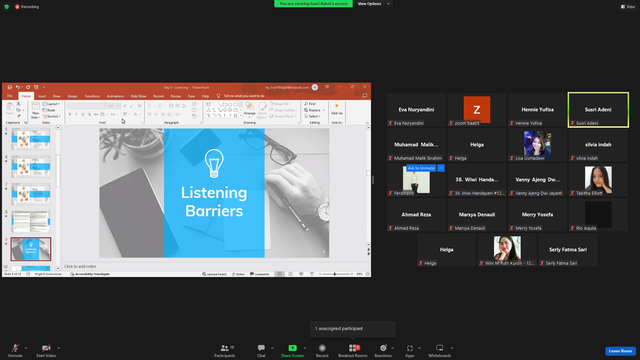Click the PowerPoint Save icon
The height and width of the screenshot is (360, 640).
pyautogui.click(x=10, y=87)
